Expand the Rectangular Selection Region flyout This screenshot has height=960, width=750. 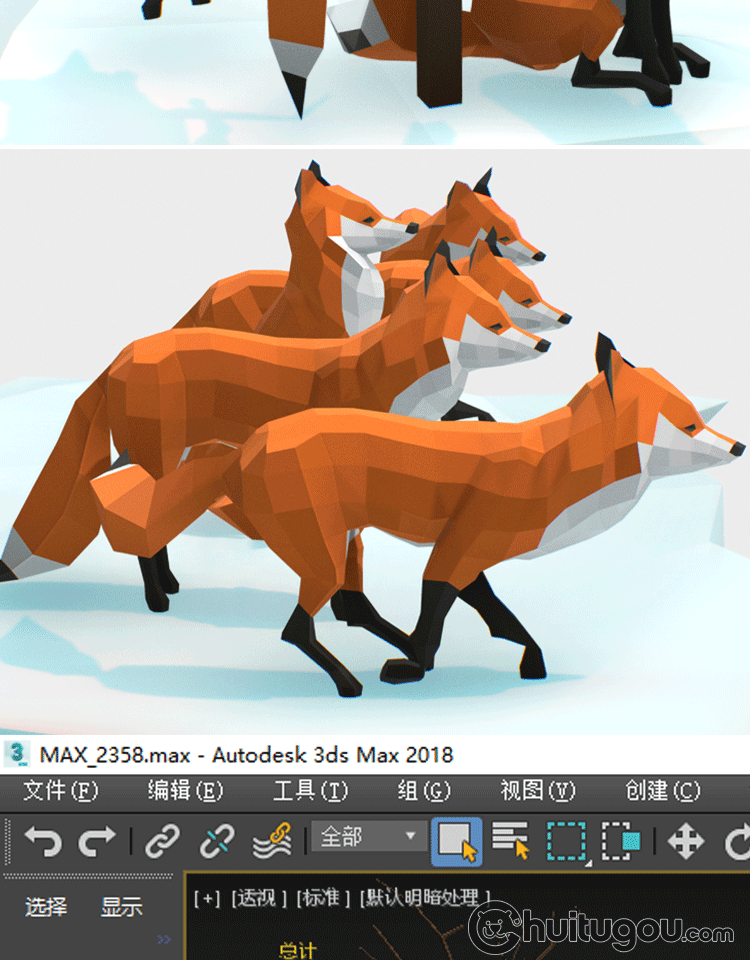click(x=567, y=842)
